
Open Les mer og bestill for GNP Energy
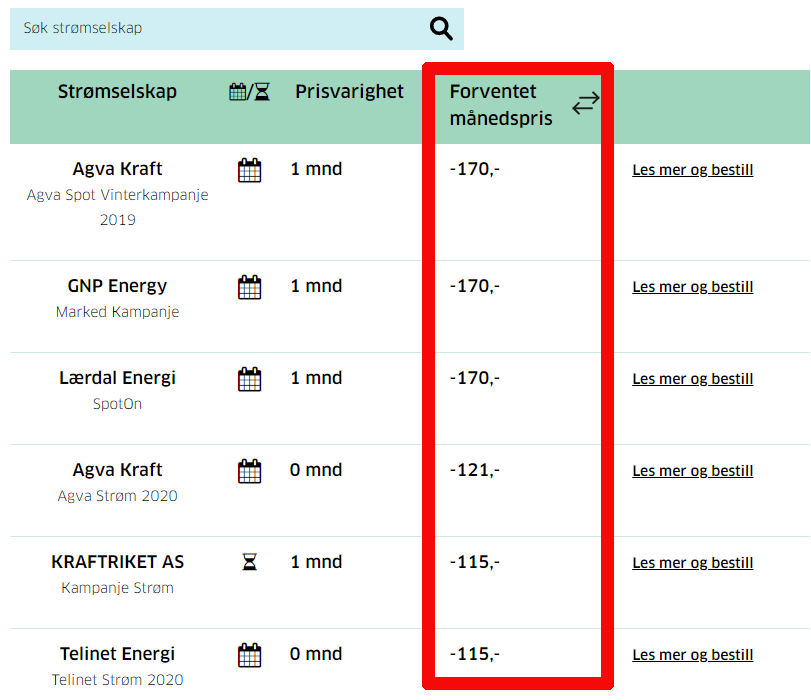click(693, 287)
